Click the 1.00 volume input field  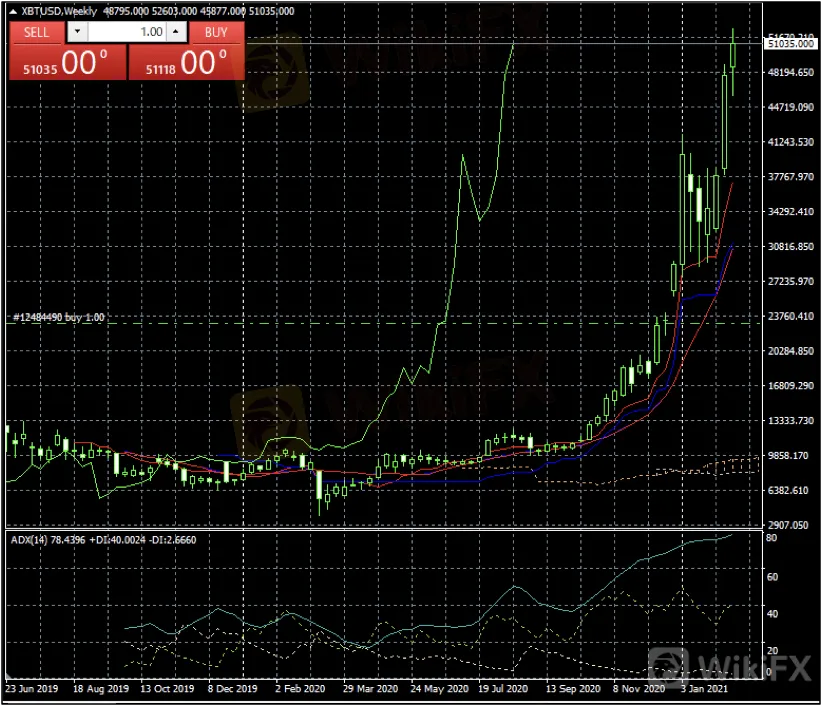pyautogui.click(x=127, y=32)
